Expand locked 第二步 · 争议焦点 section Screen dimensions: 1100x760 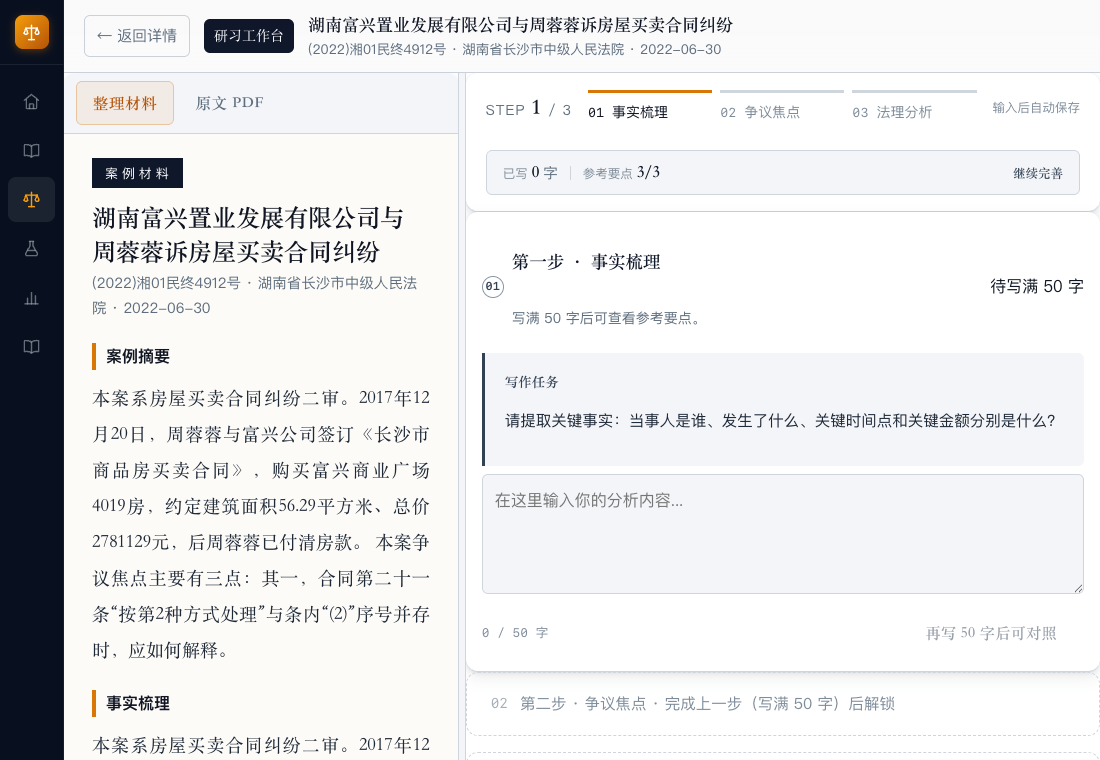[x=783, y=704]
